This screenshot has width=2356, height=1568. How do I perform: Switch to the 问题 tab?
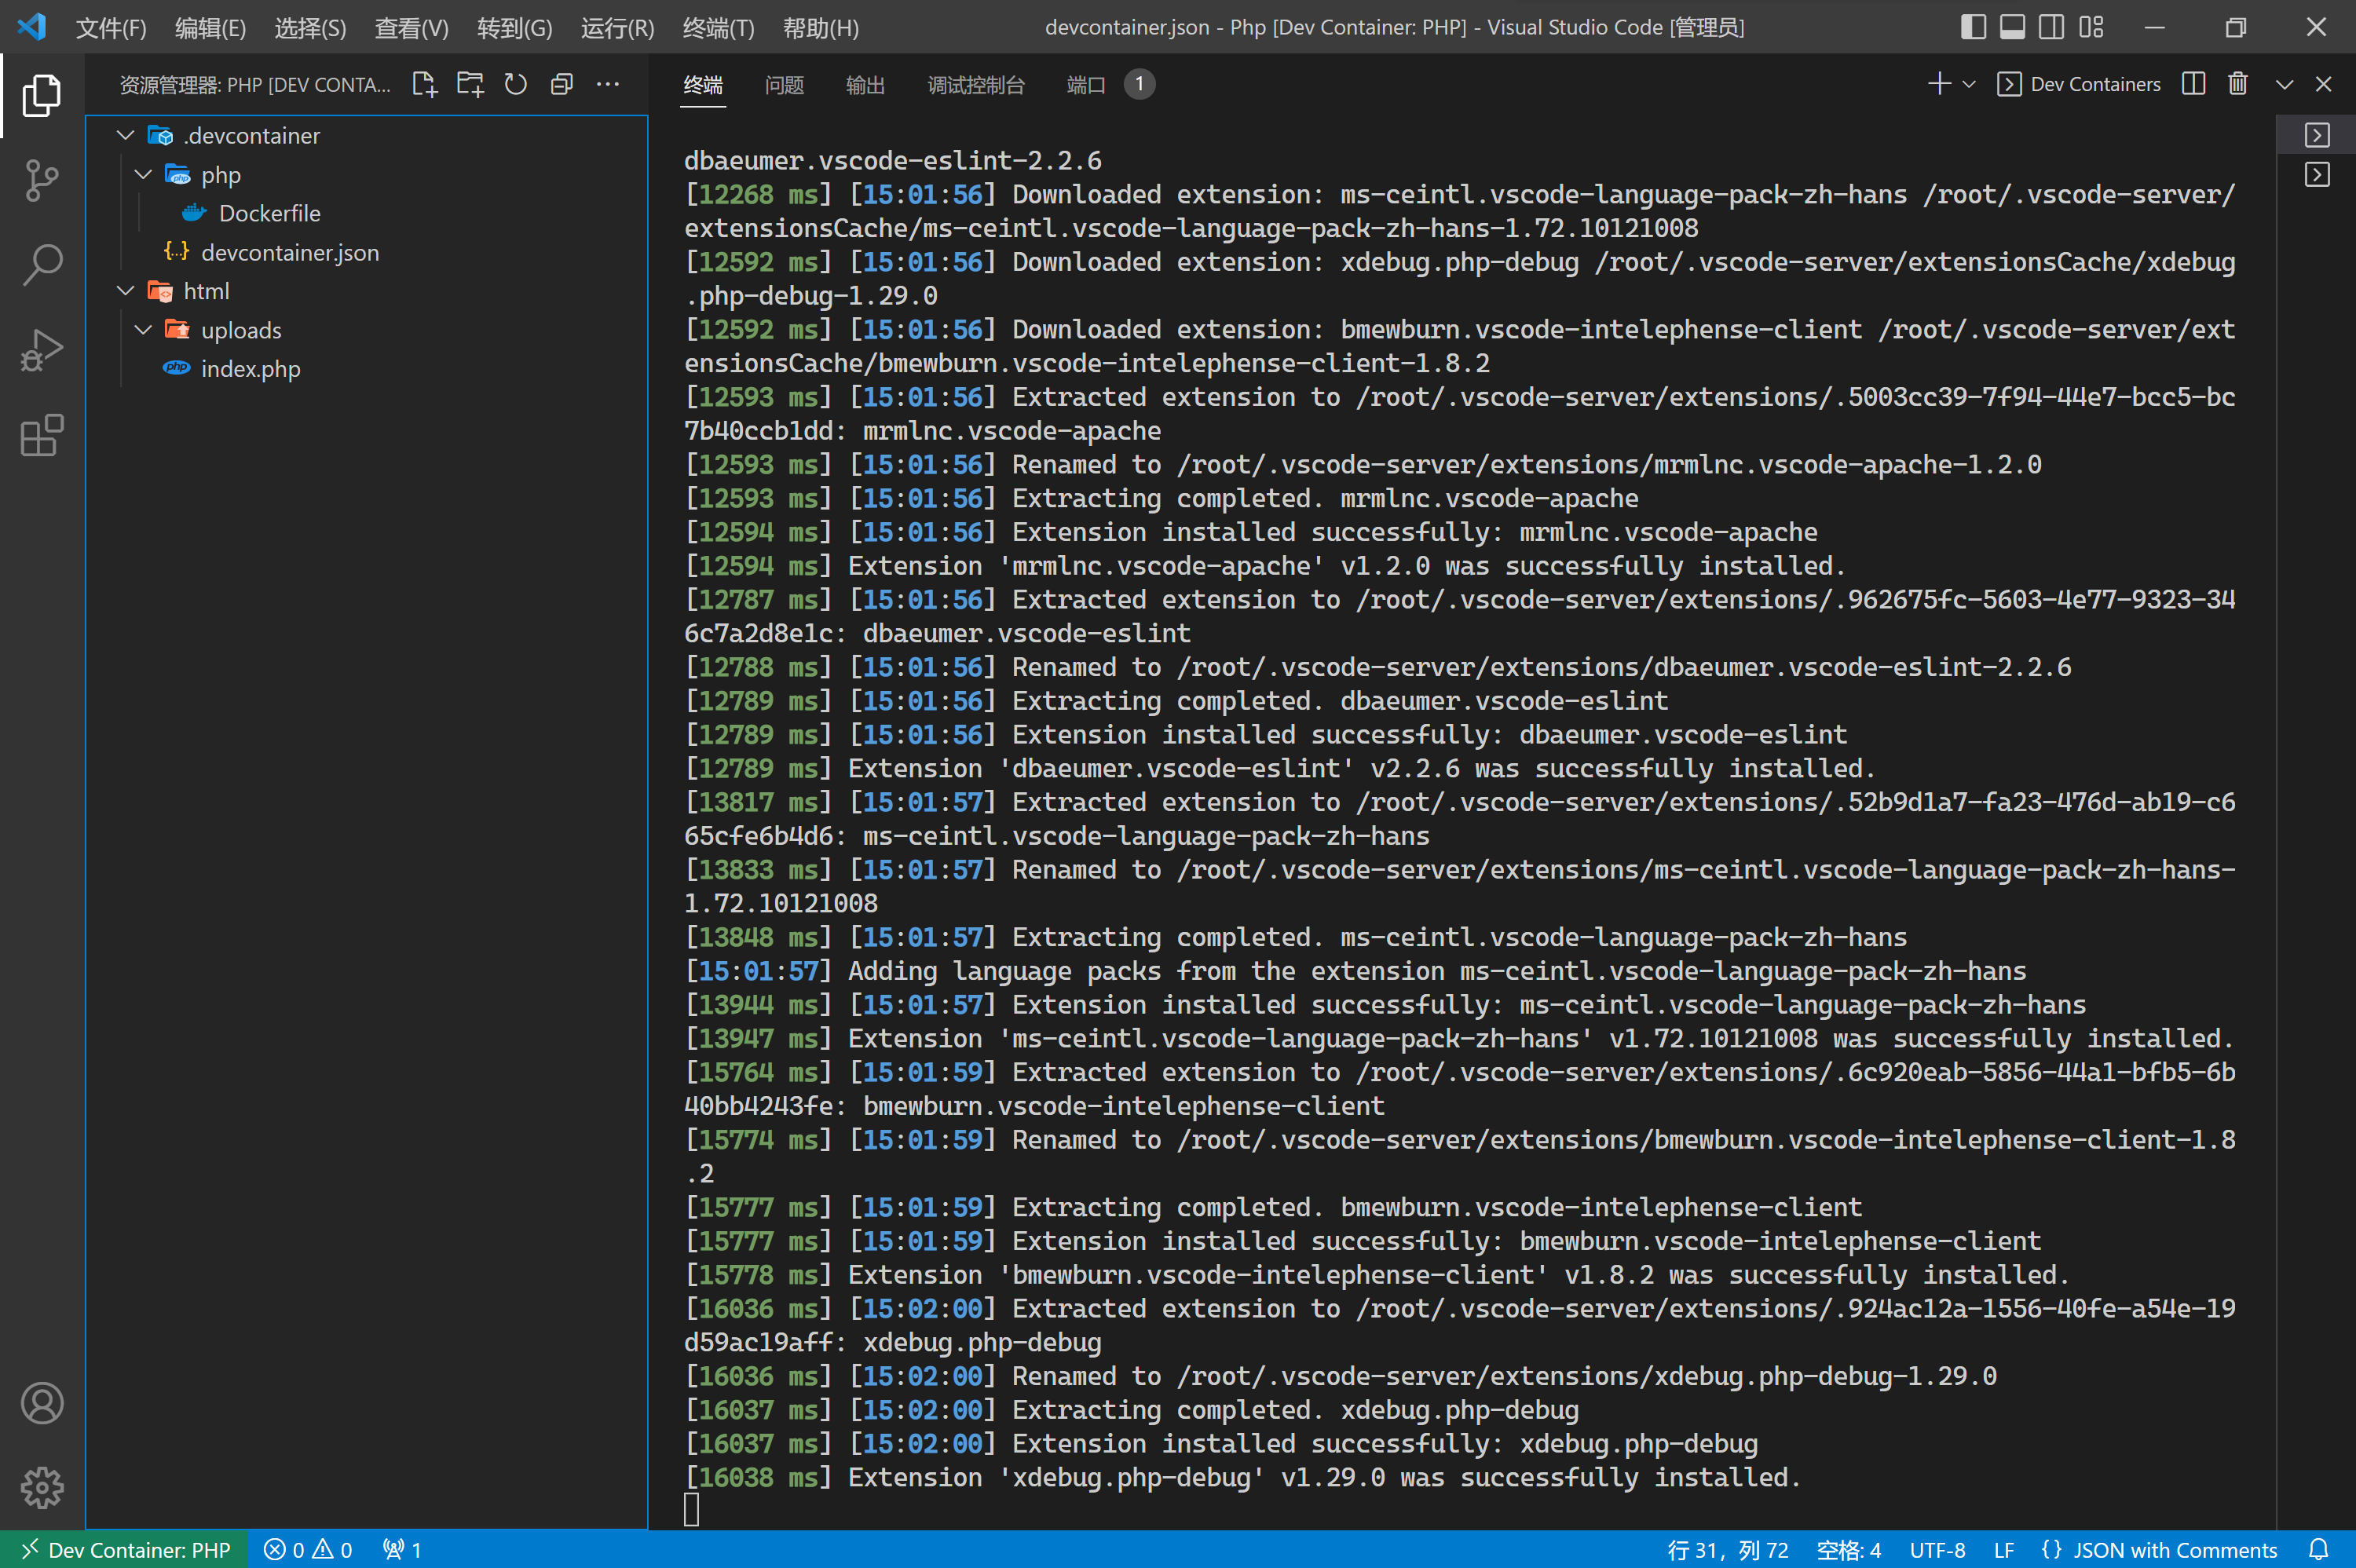784,85
